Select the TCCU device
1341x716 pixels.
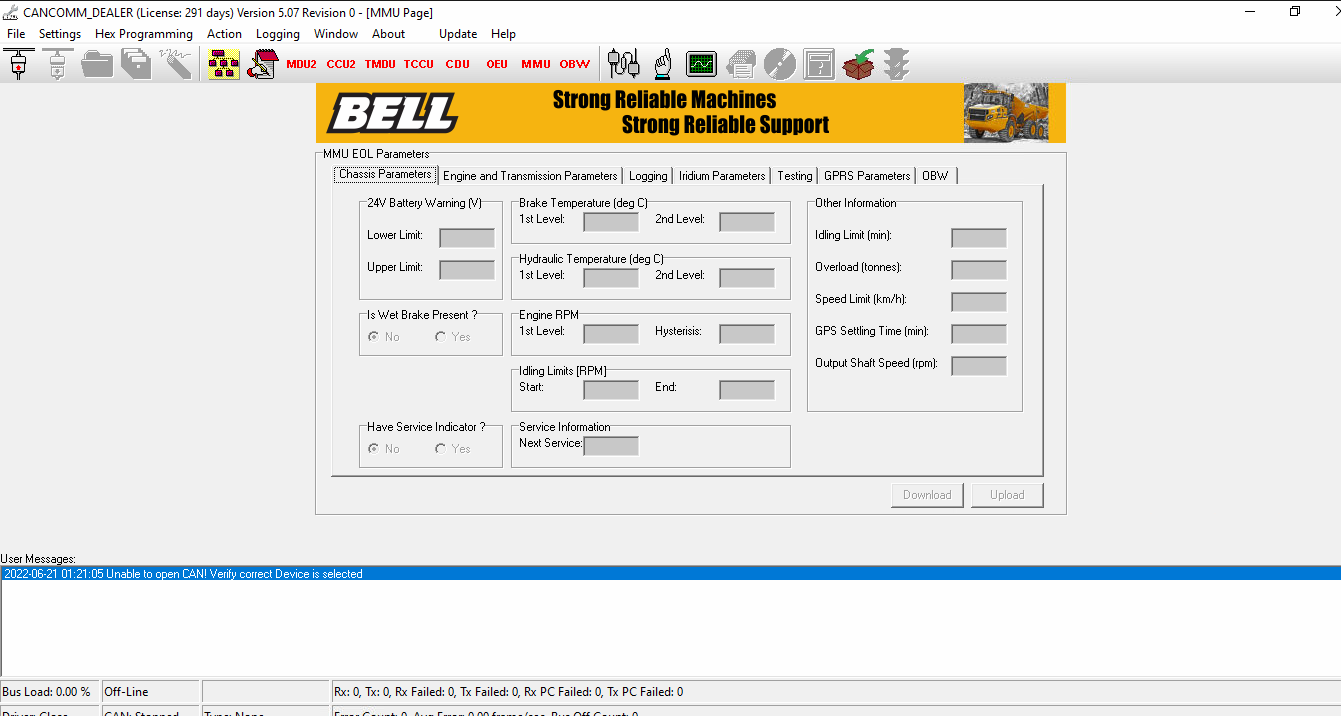pyautogui.click(x=418, y=63)
